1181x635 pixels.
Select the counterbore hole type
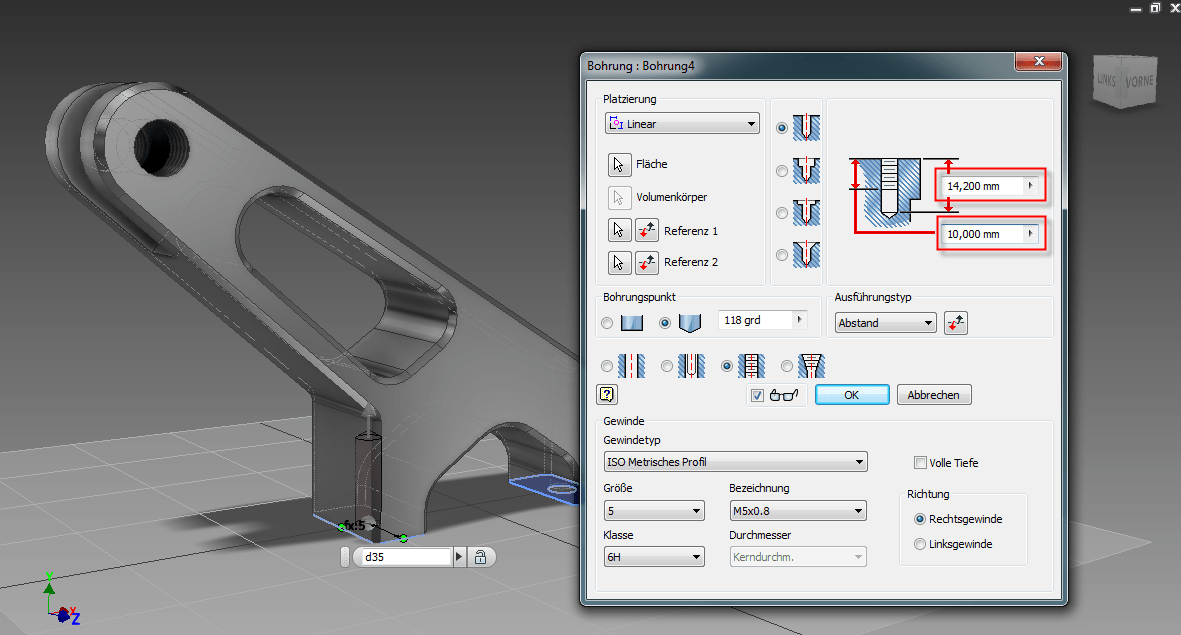pyautogui.click(x=782, y=171)
